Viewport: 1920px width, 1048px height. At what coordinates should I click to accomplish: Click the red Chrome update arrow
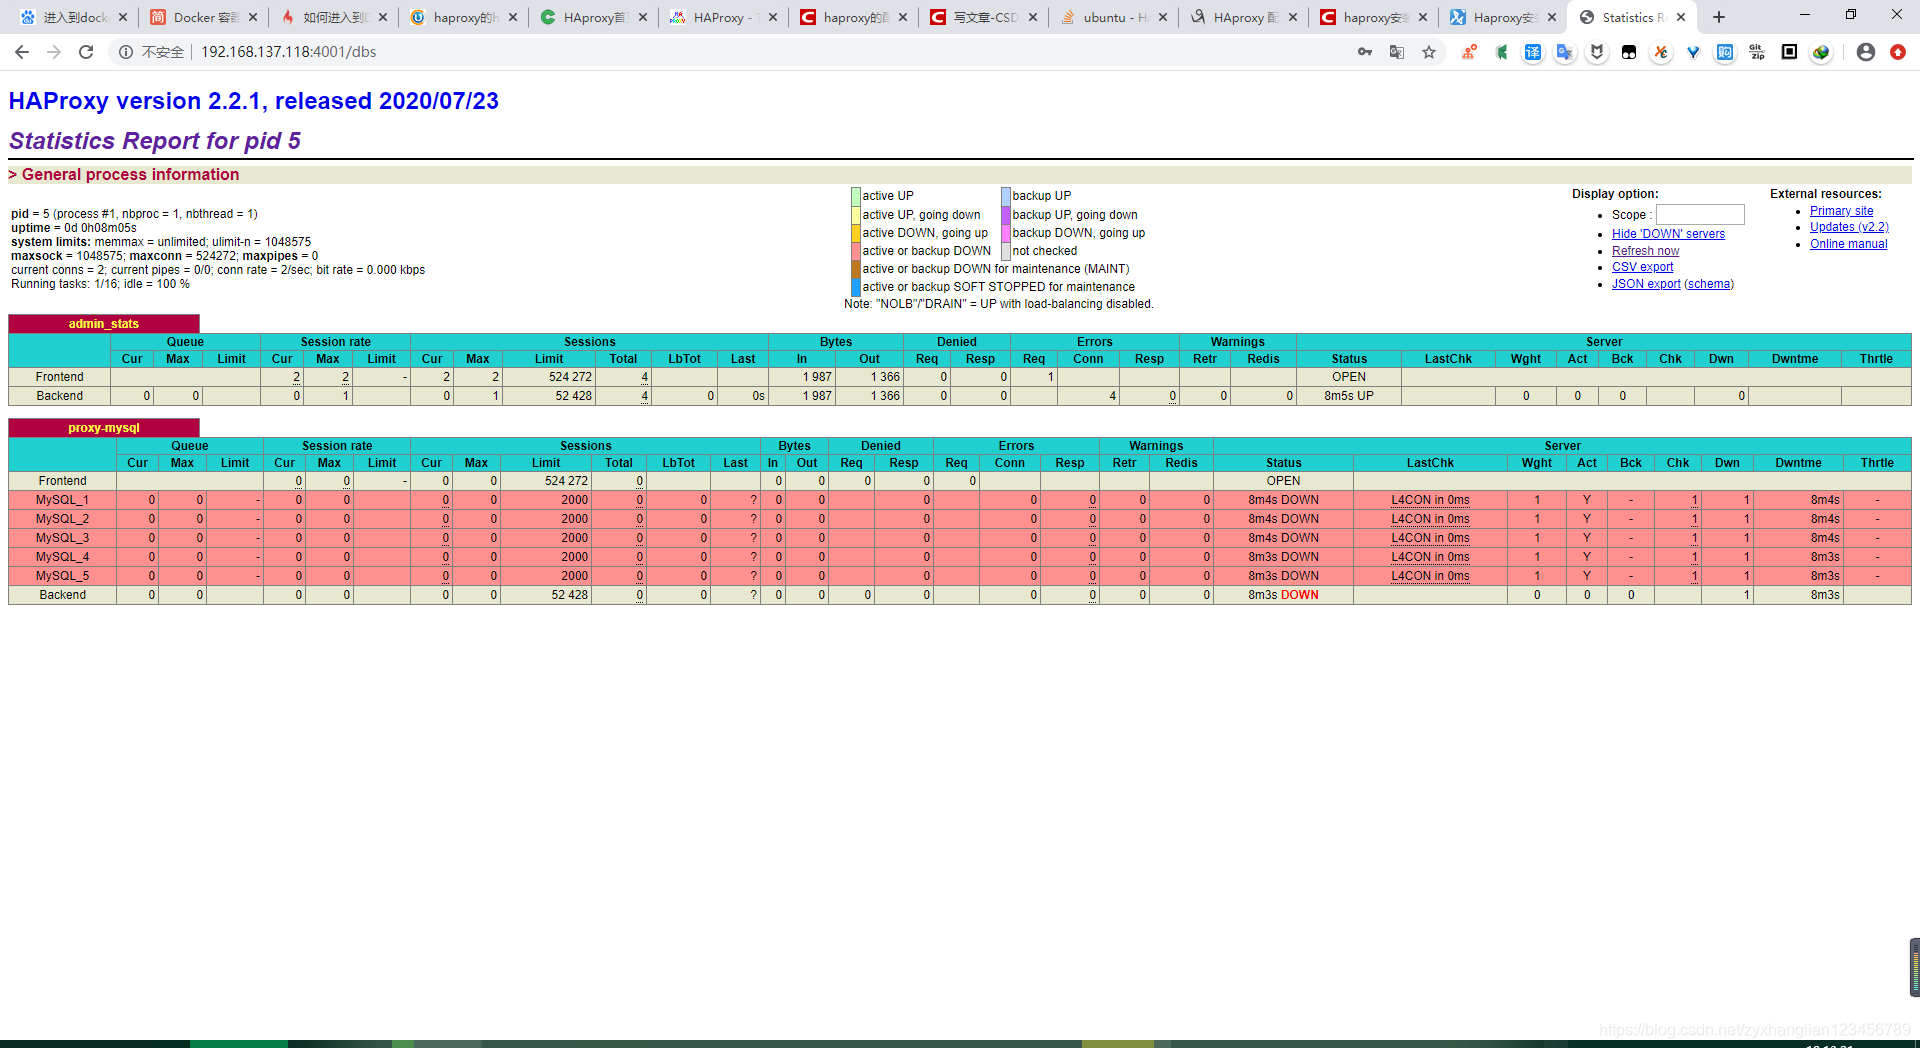[x=1898, y=52]
